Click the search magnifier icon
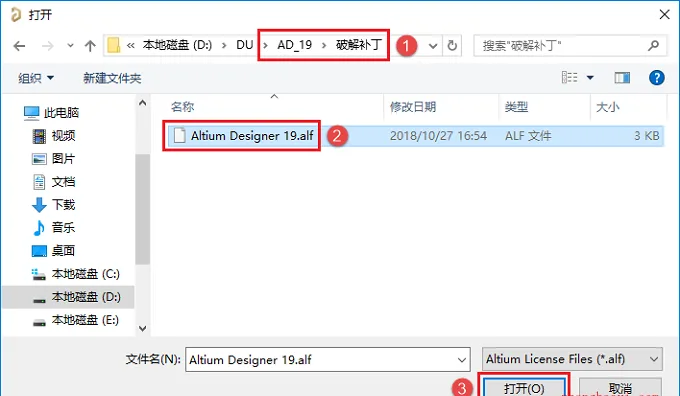Viewport: 680px width, 396px height. pyautogui.click(x=654, y=45)
